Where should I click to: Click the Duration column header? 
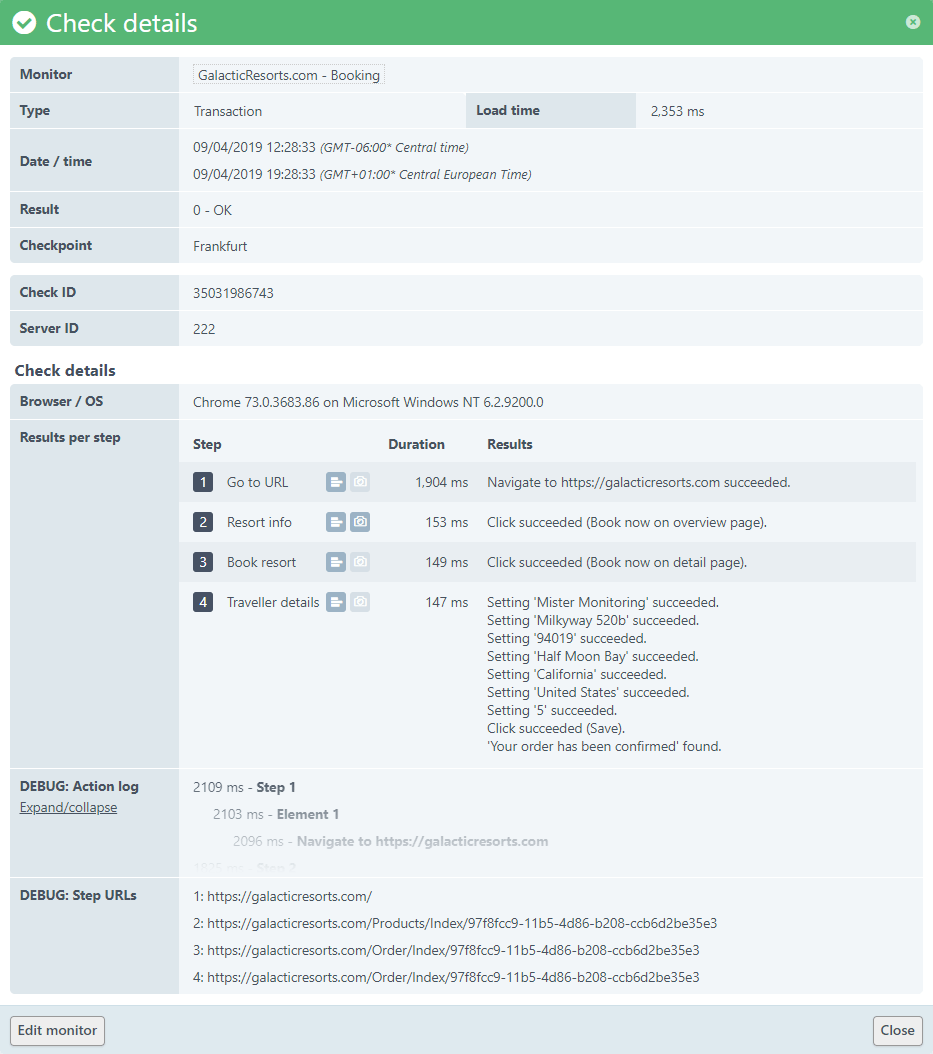[x=416, y=444]
